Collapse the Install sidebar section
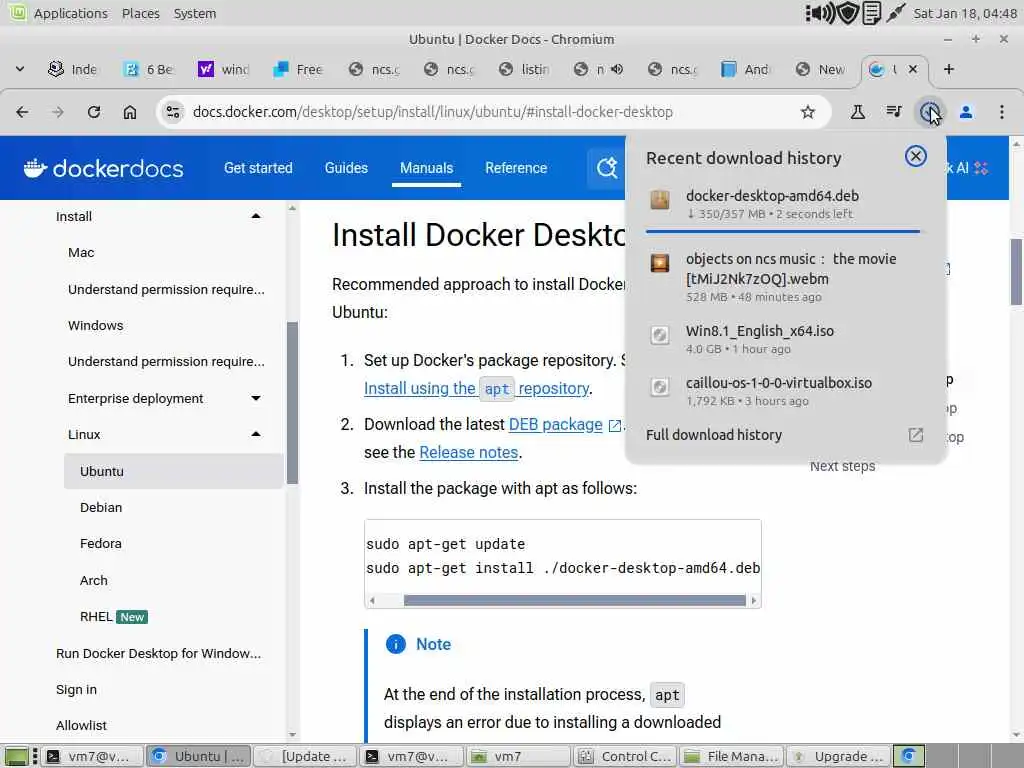This screenshot has width=1024, height=768. click(x=256, y=216)
